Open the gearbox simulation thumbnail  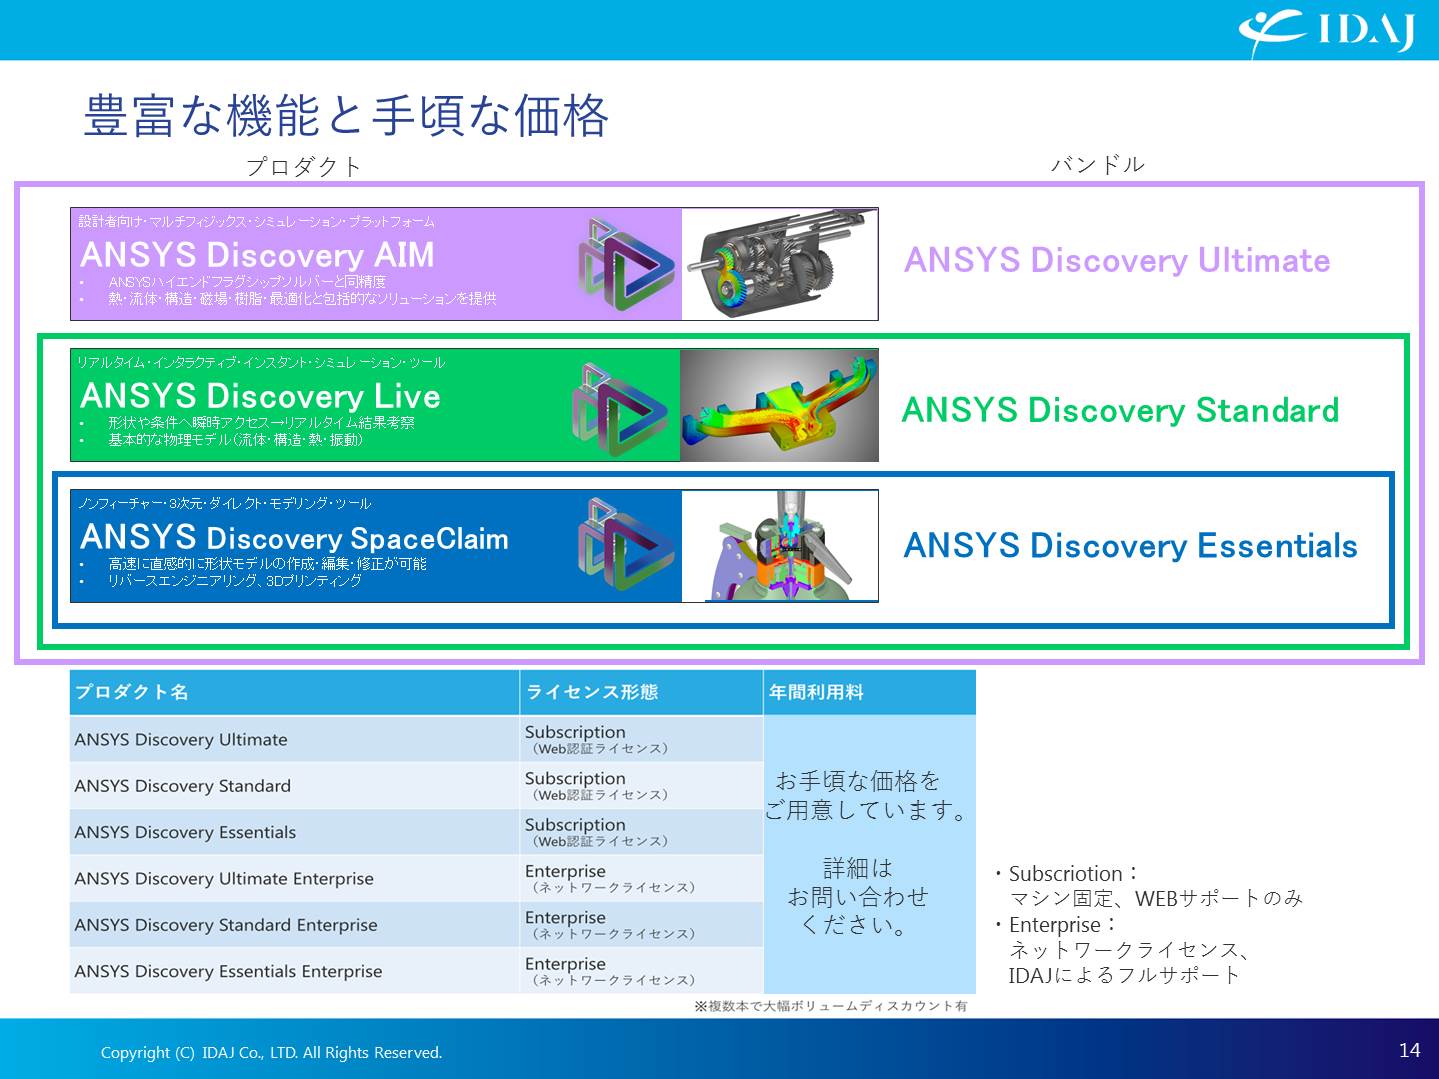point(779,264)
